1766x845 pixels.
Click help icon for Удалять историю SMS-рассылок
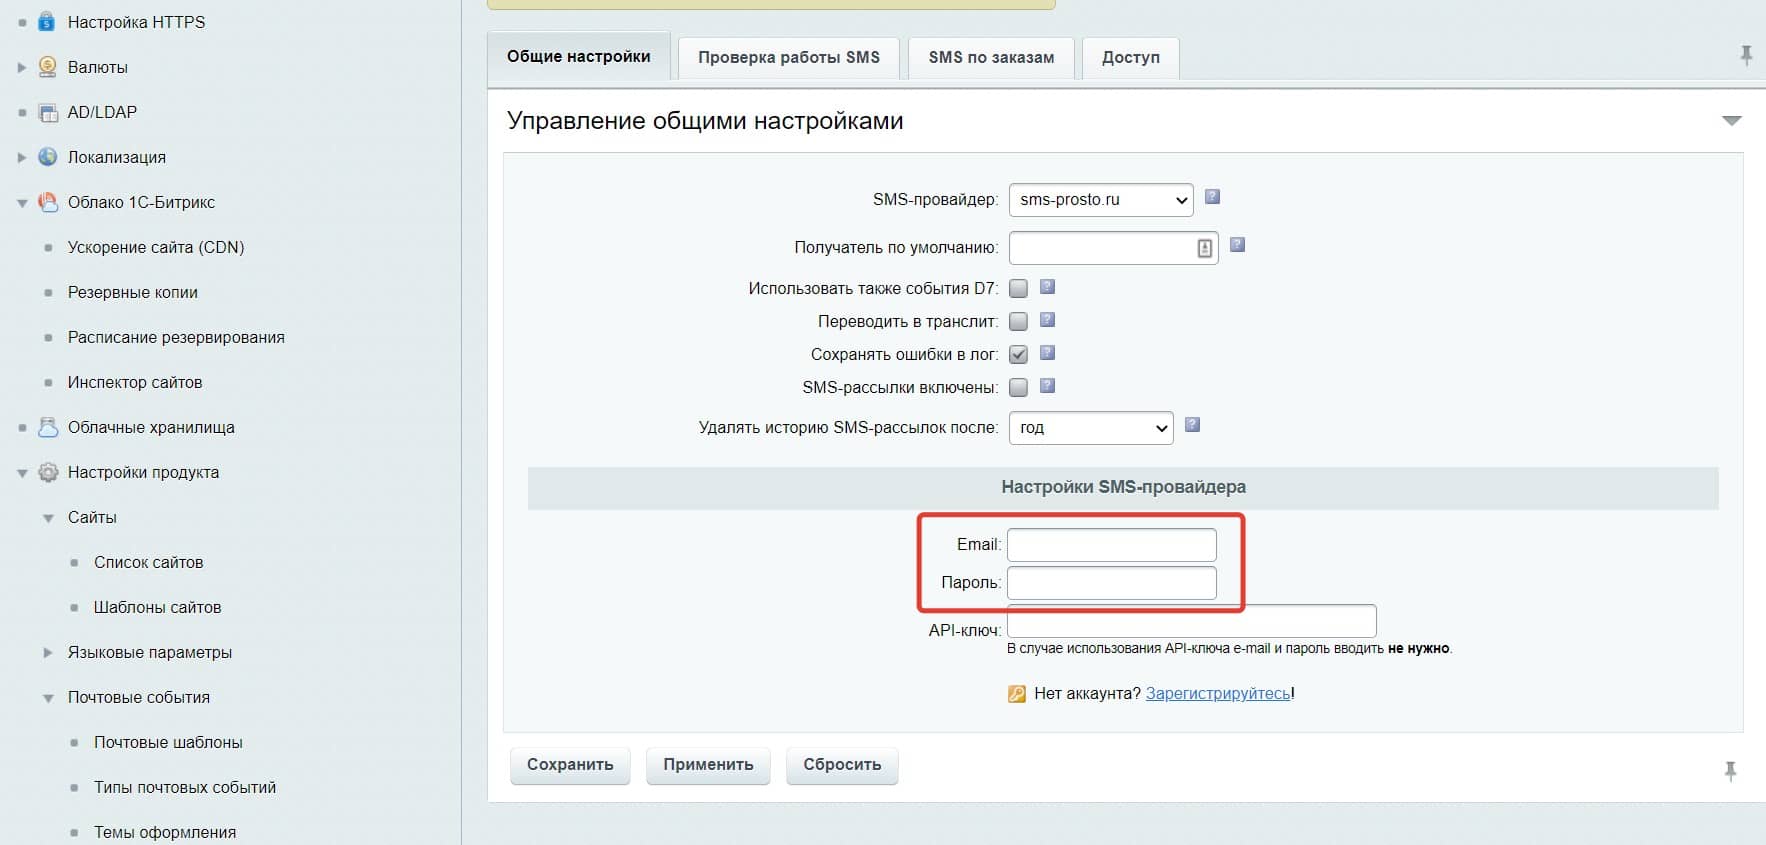tap(1192, 425)
